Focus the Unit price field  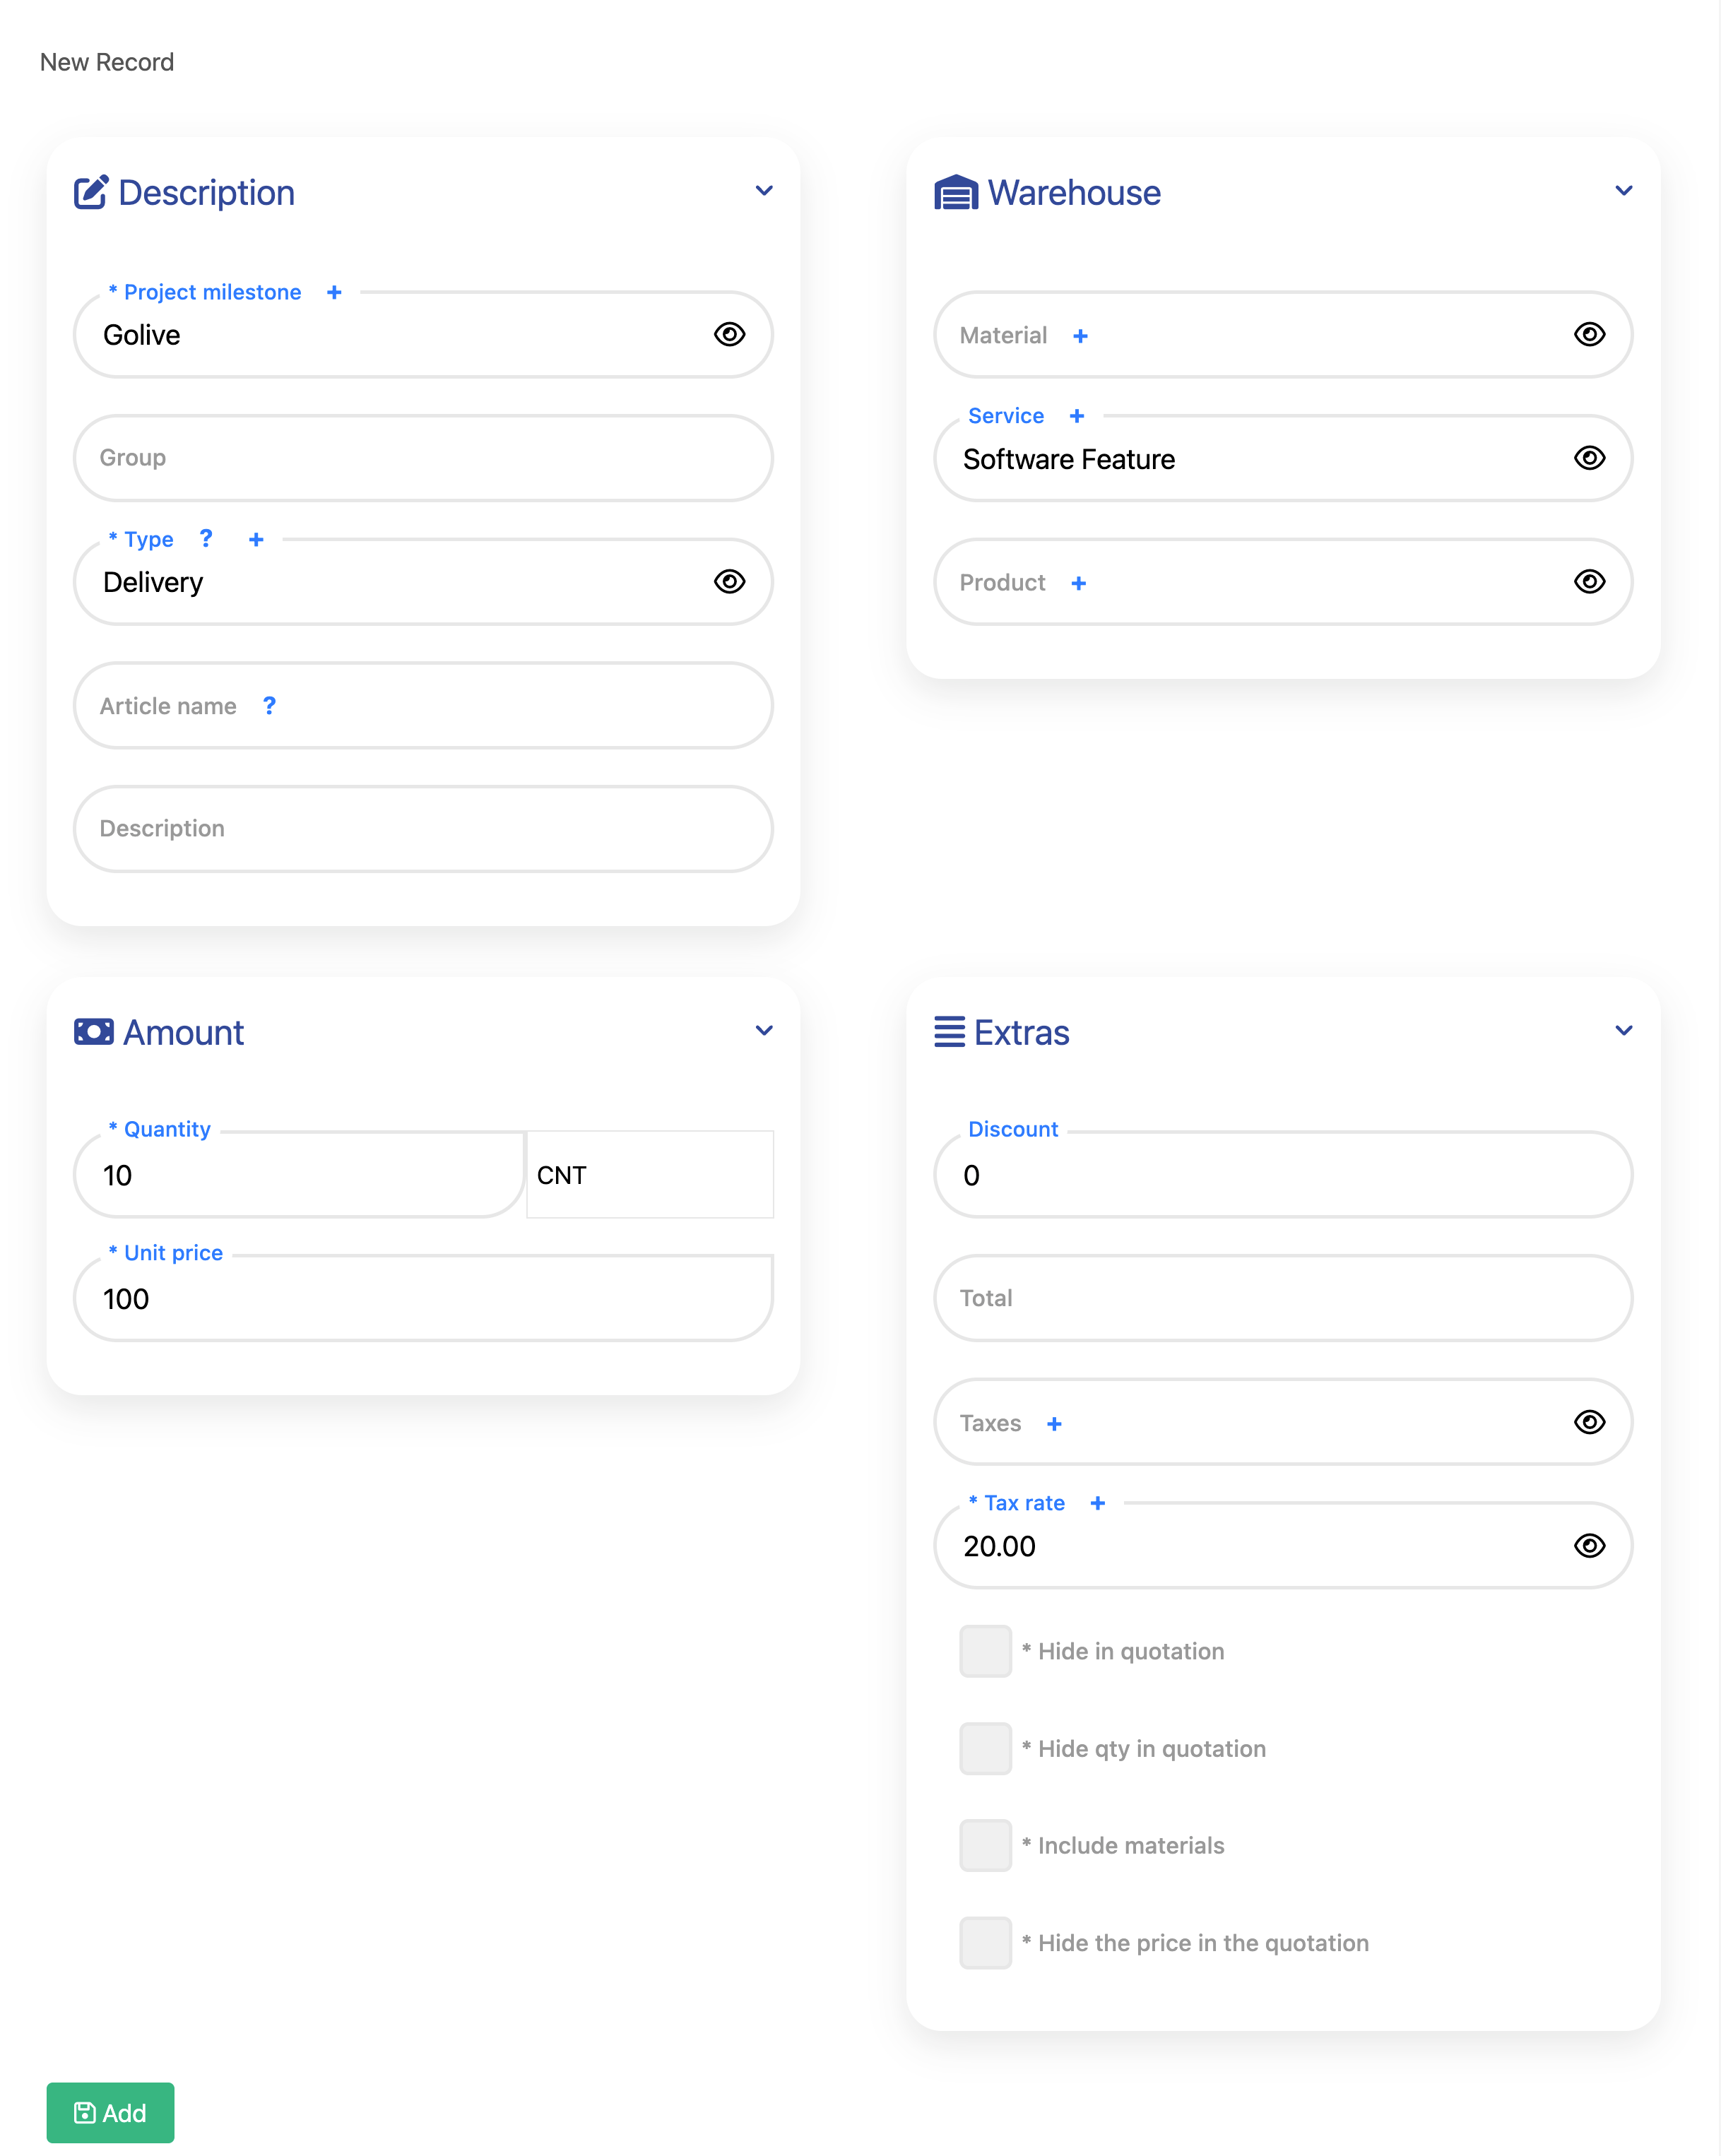[423, 1299]
